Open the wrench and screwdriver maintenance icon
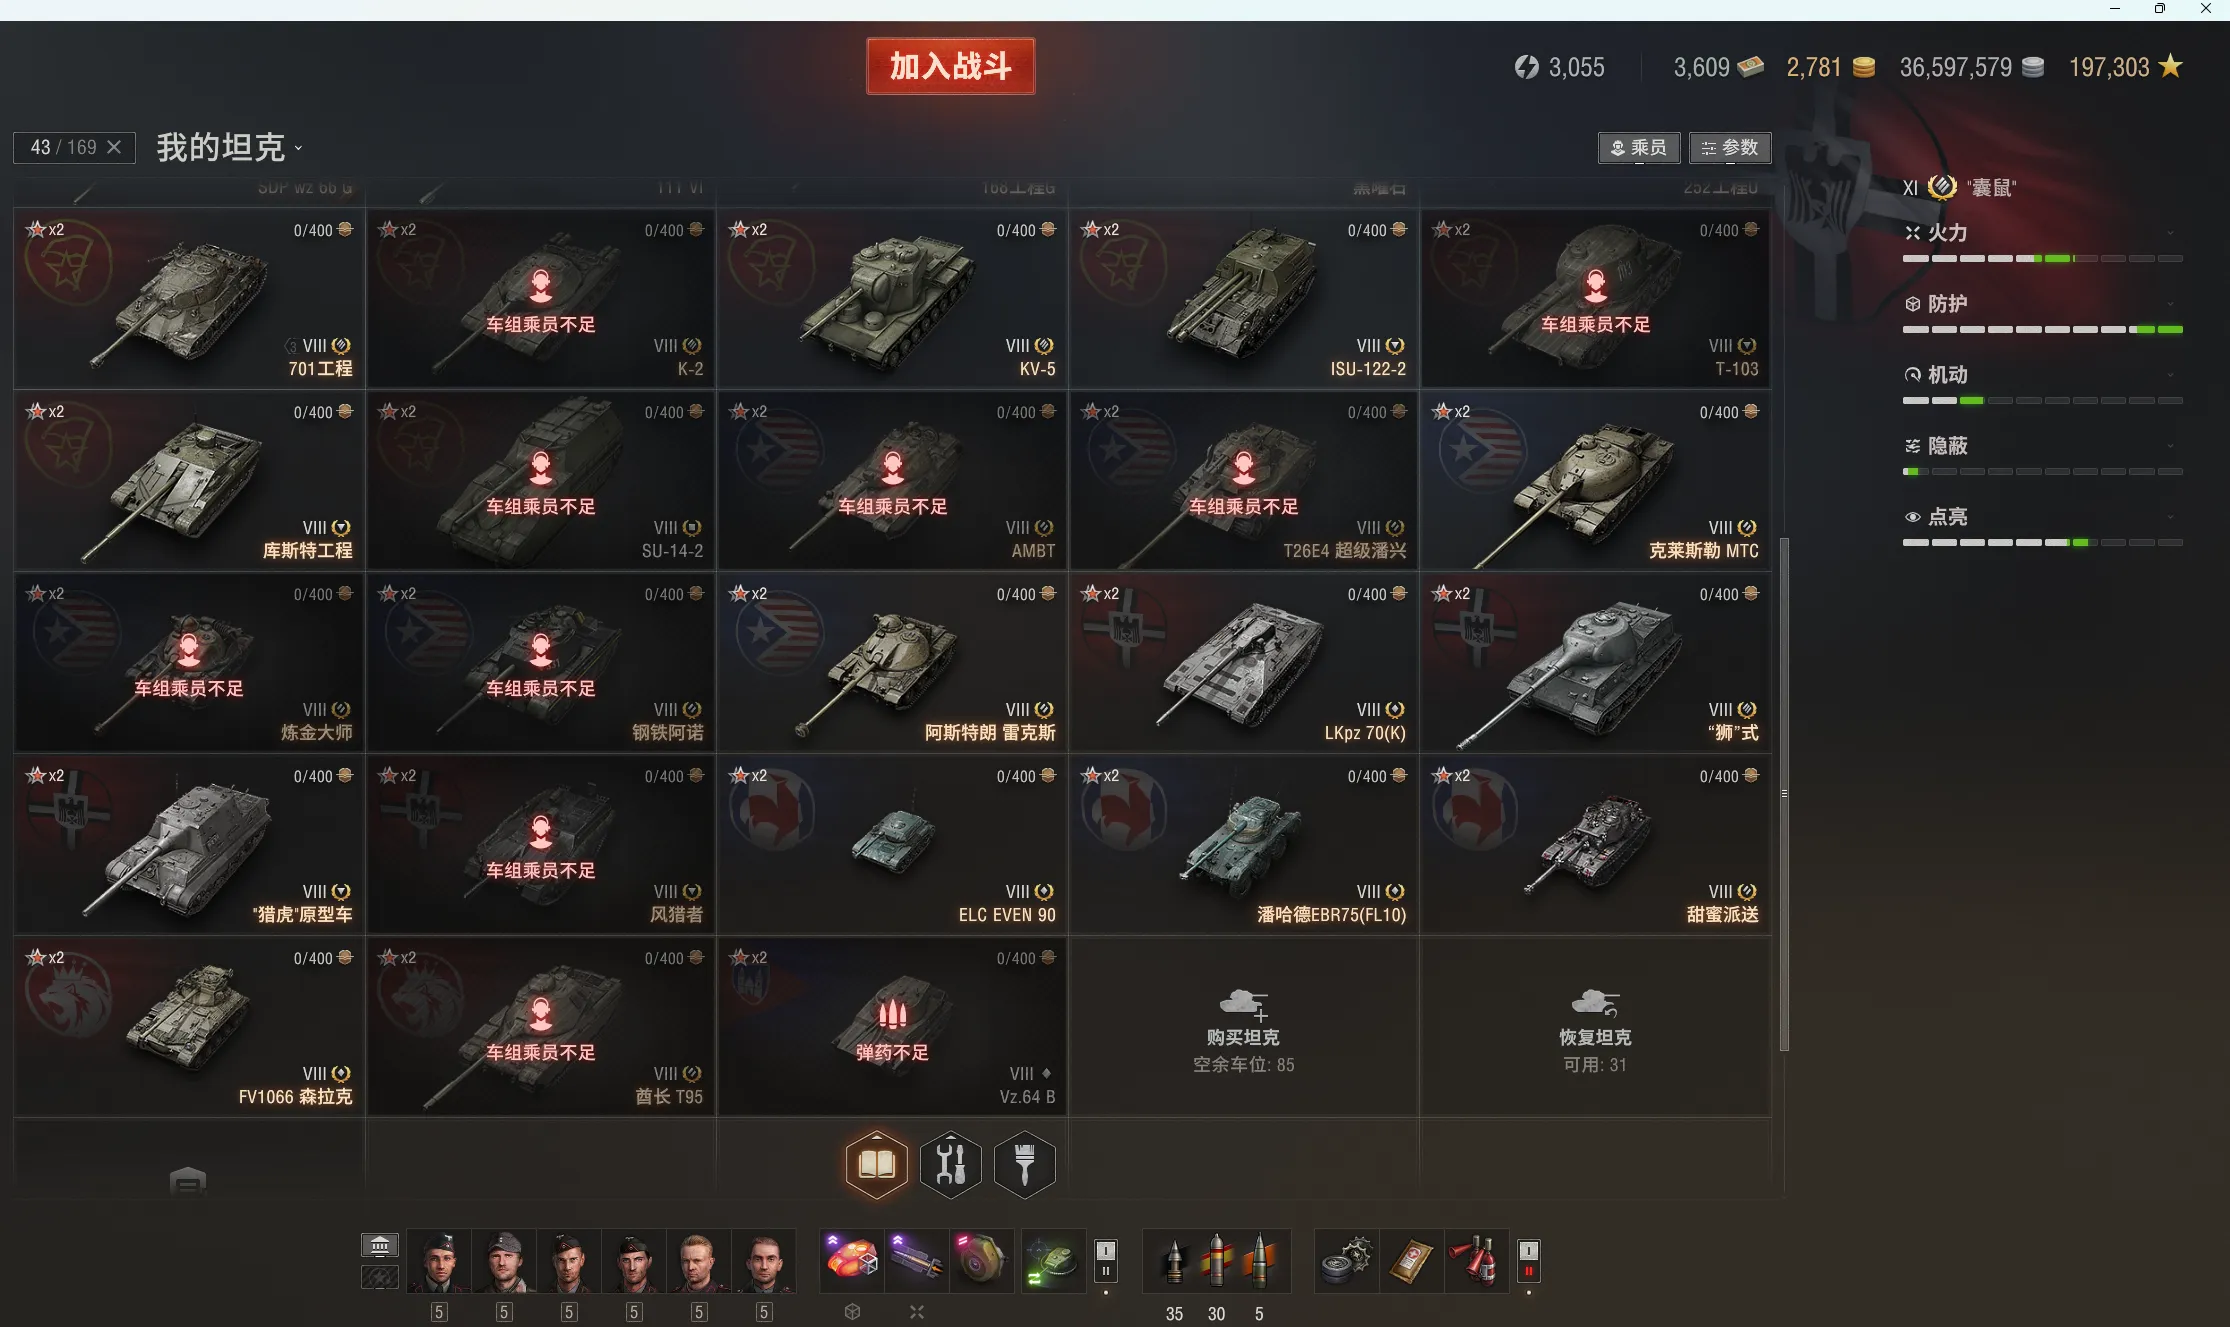The height and width of the screenshot is (1327, 2230). (950, 1164)
